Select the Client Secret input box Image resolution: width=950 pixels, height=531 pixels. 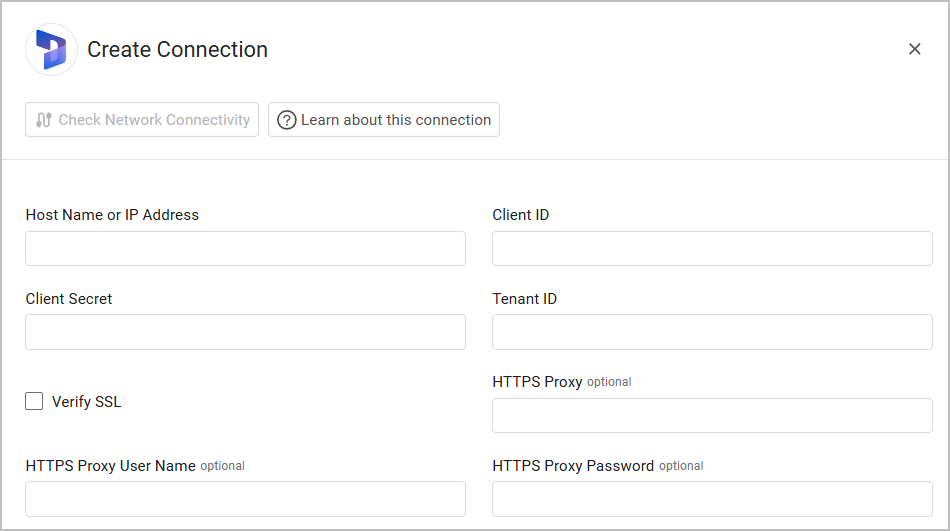245,333
